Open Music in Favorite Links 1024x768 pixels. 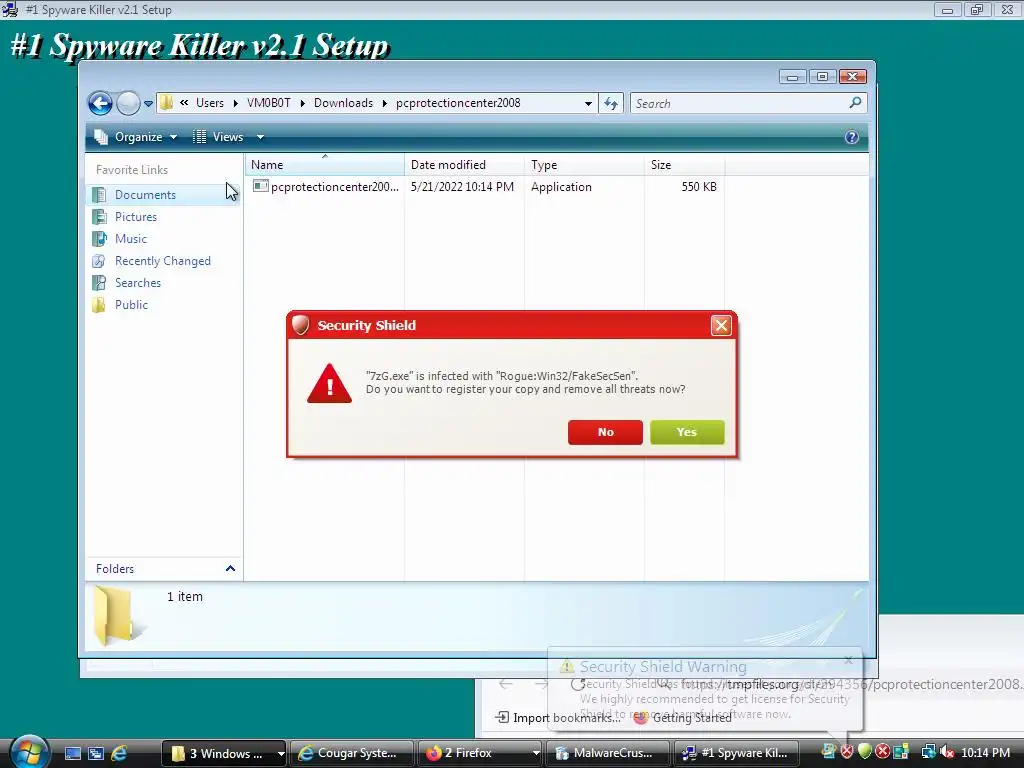tap(131, 239)
